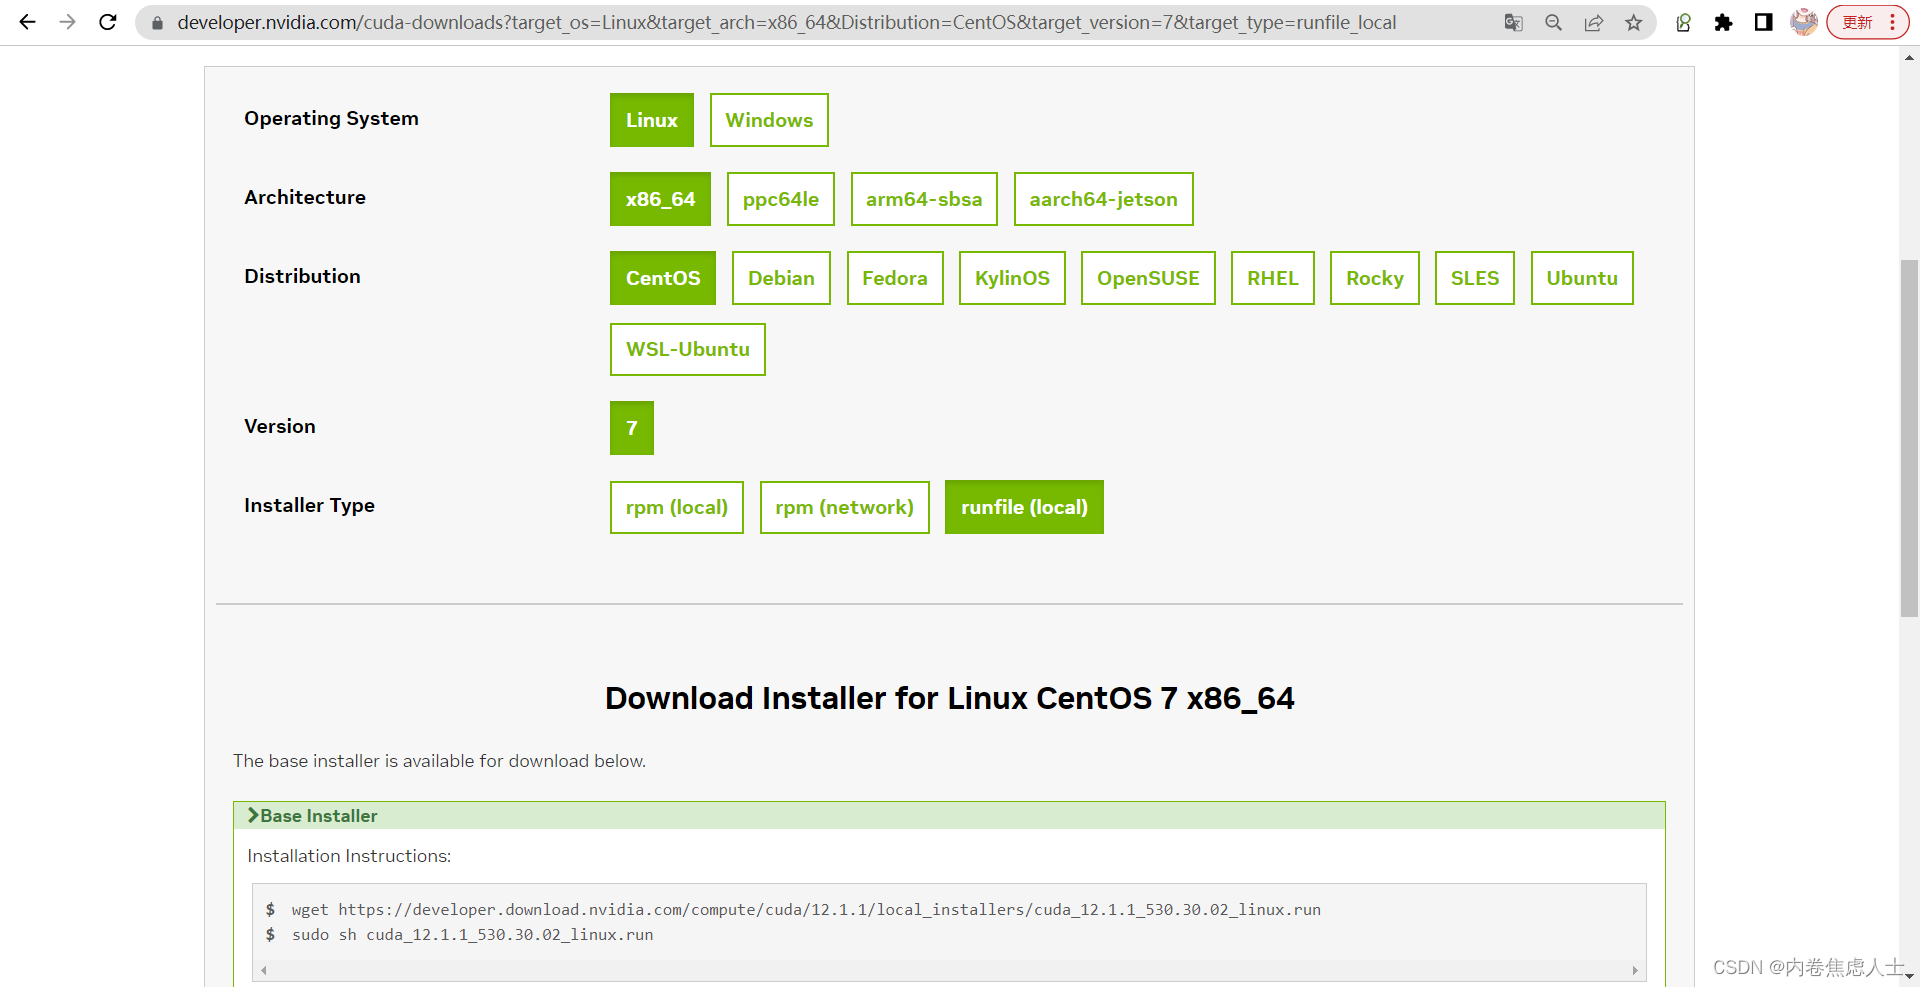Image resolution: width=1920 pixels, height=987 pixels.
Task: Reload the CUDA downloads page
Action: coord(108,22)
